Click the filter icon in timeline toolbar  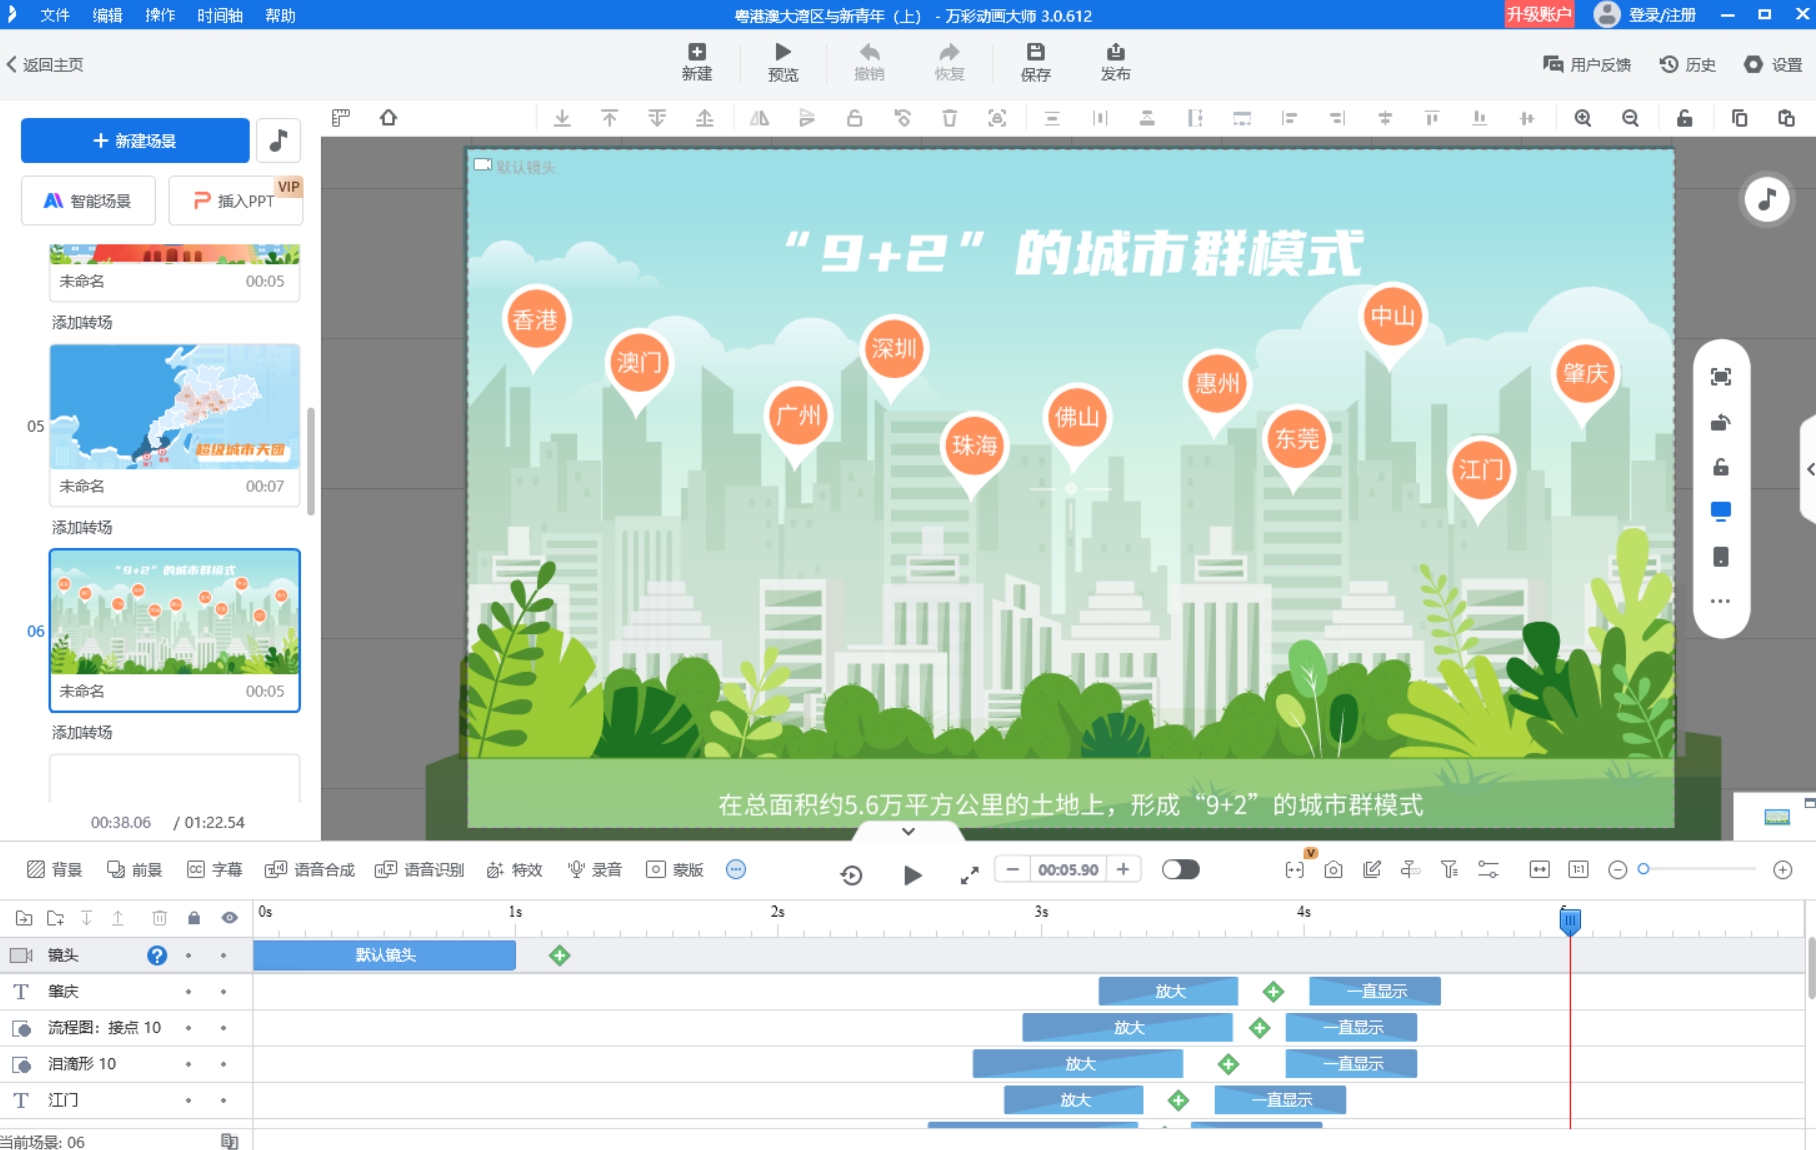point(1449,869)
